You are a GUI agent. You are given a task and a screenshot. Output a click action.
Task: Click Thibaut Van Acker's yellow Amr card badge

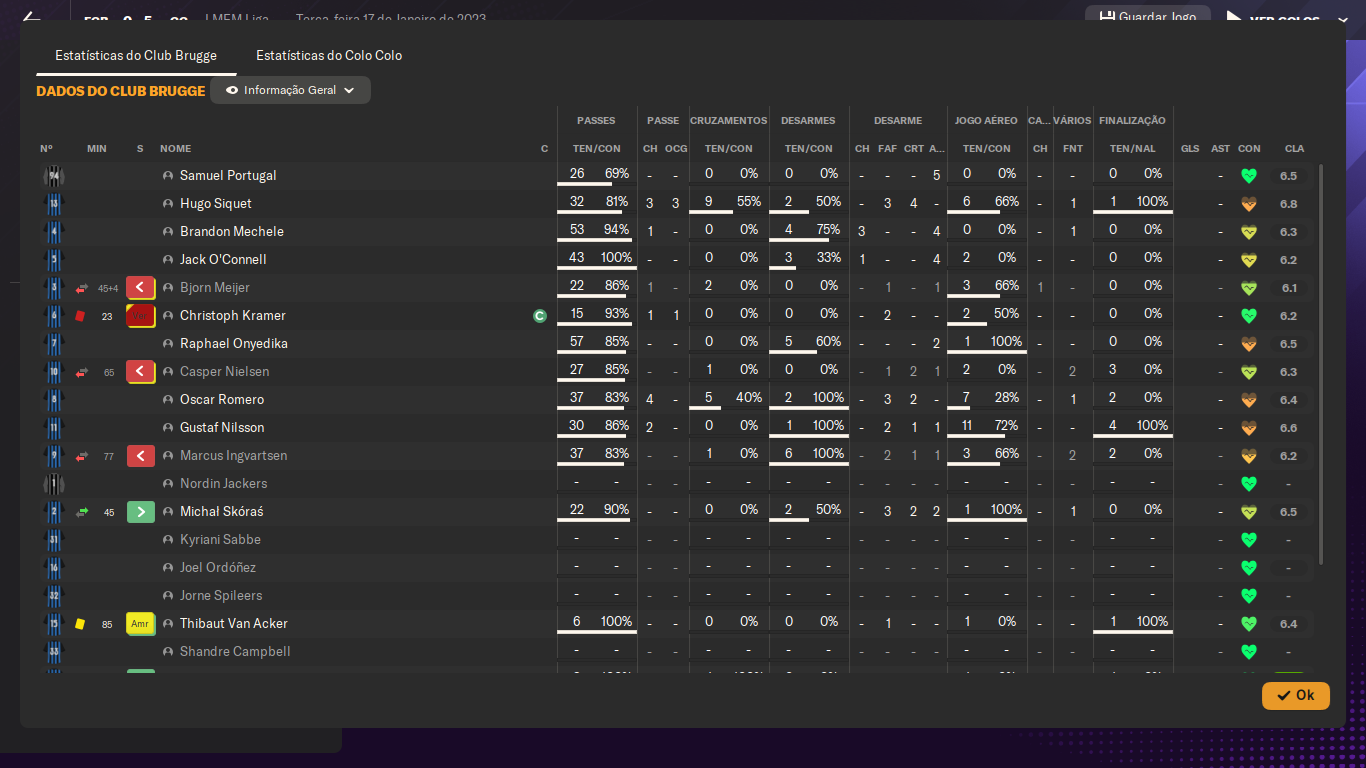140,624
